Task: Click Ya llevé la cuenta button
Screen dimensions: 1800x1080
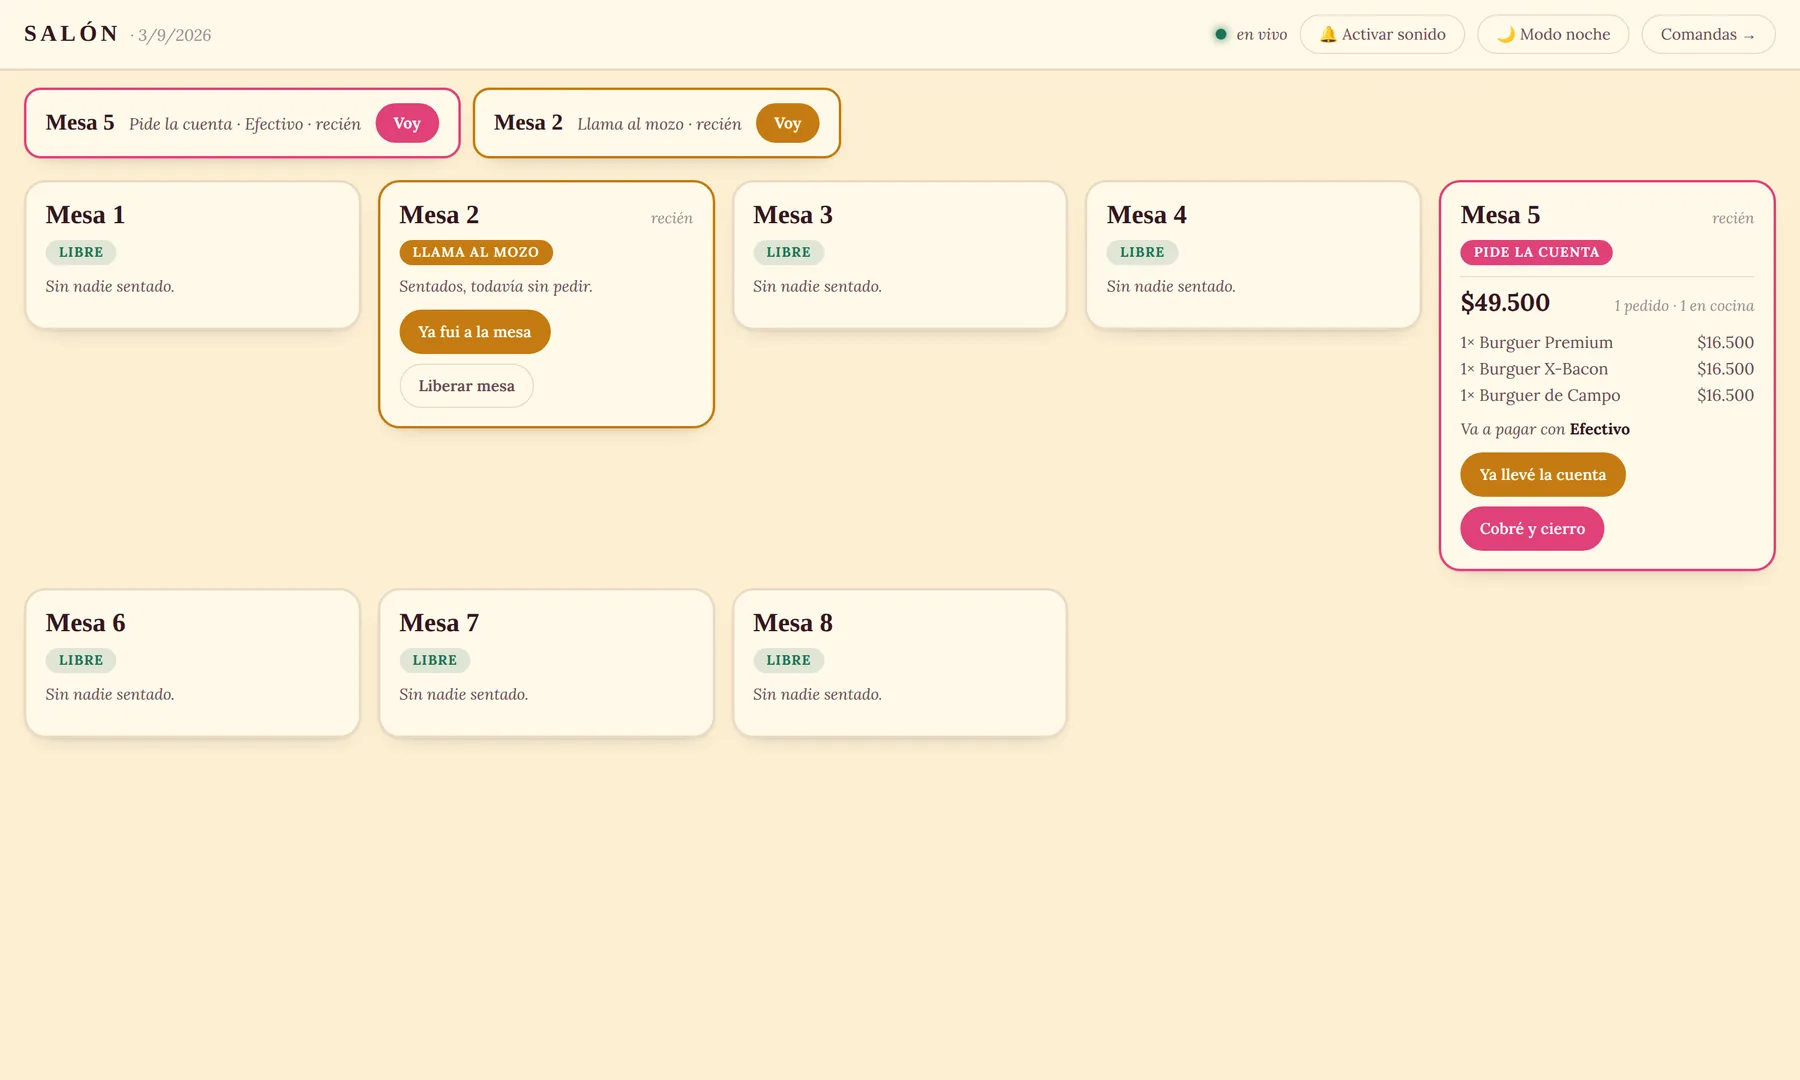Action: click(x=1543, y=475)
